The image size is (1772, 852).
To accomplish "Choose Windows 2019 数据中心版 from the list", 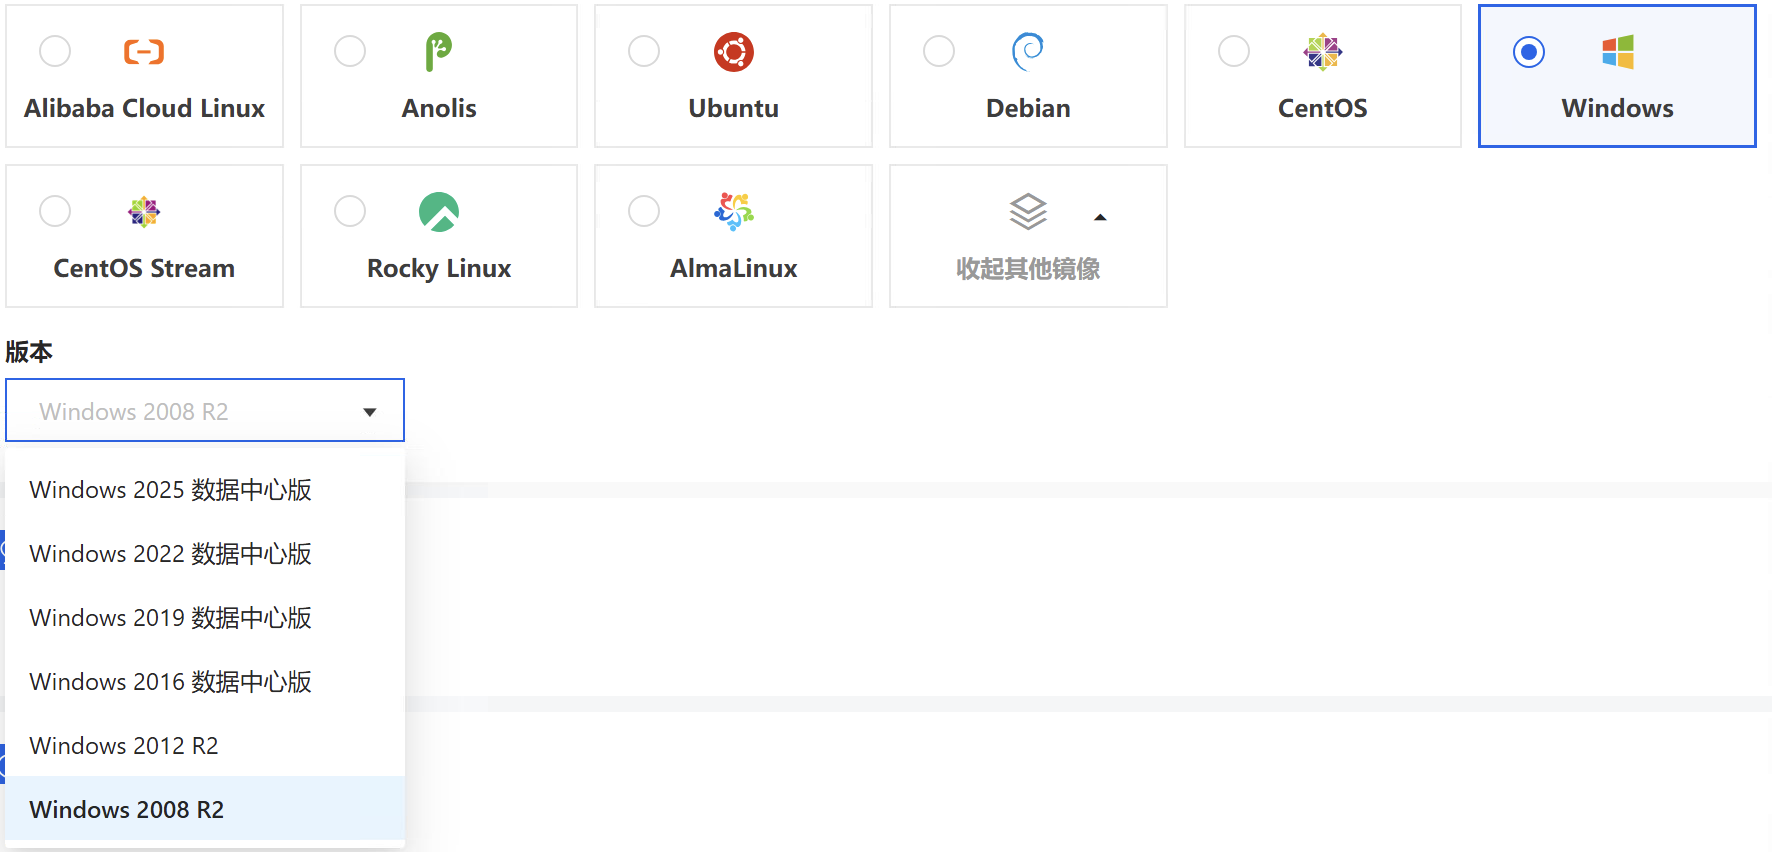I will pyautogui.click(x=205, y=618).
